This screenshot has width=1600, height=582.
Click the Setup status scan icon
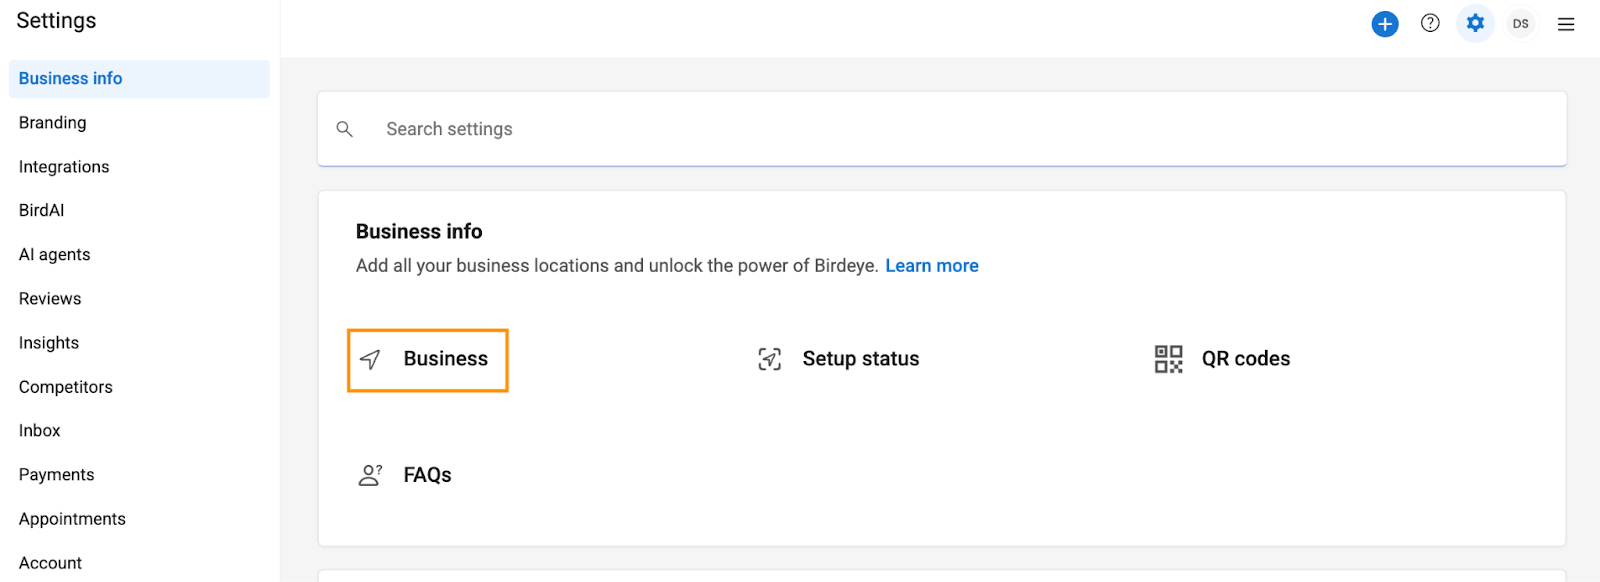(x=770, y=359)
